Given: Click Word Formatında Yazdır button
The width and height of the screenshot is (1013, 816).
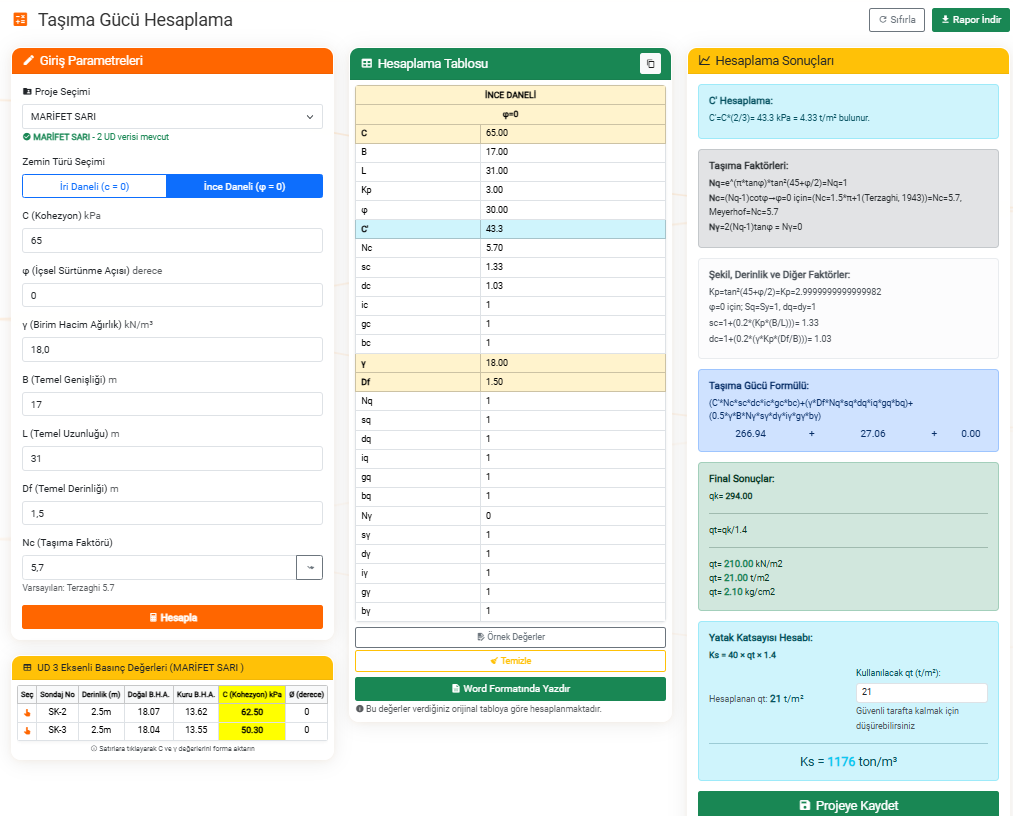Looking at the screenshot, I should [x=510, y=689].
